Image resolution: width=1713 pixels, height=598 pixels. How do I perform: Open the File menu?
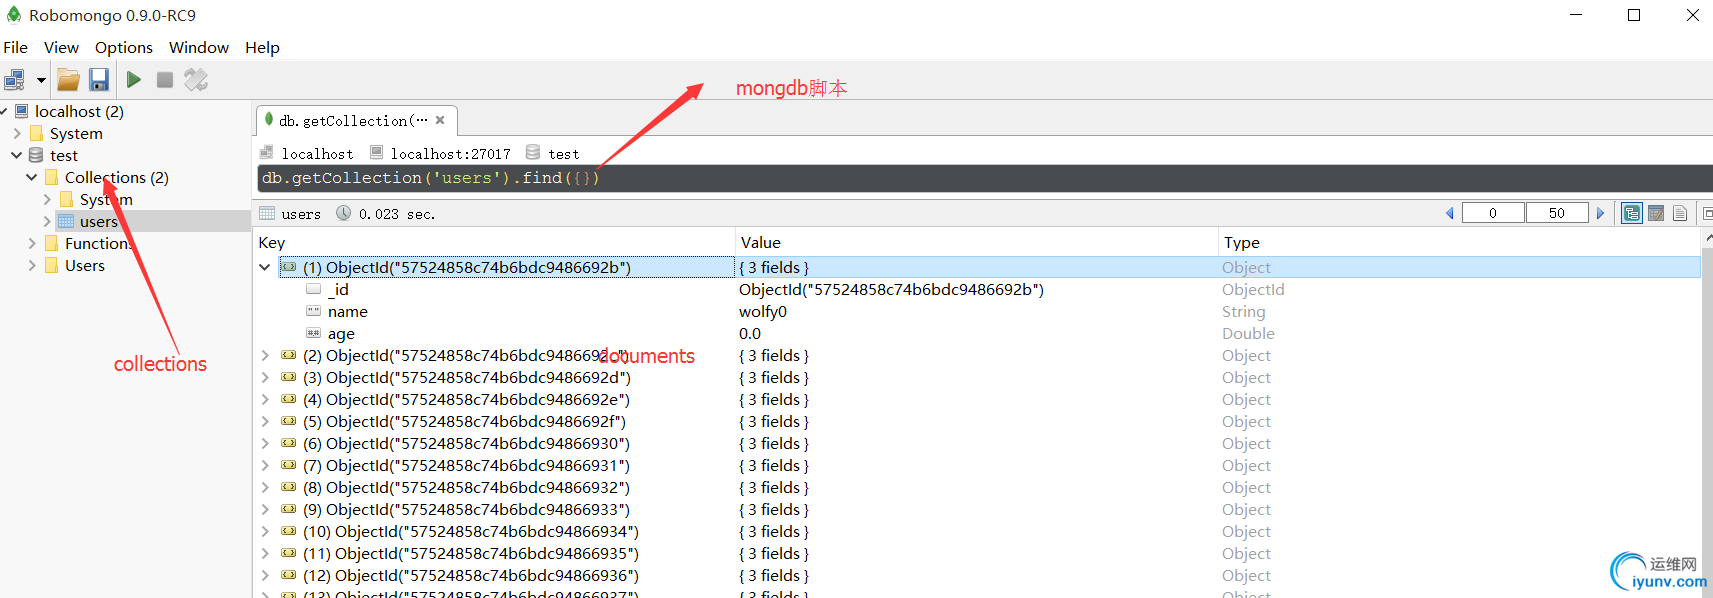tap(16, 47)
